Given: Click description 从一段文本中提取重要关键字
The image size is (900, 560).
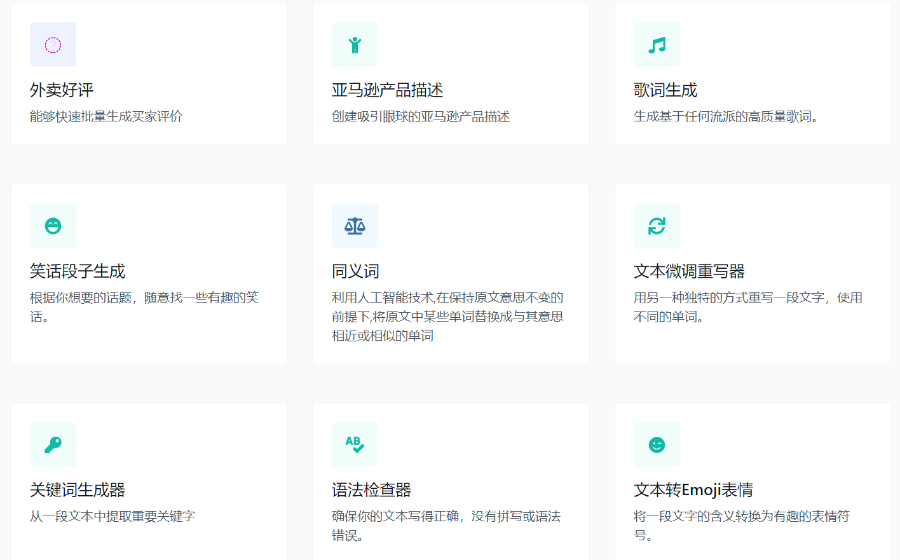Looking at the screenshot, I should coord(112,516).
